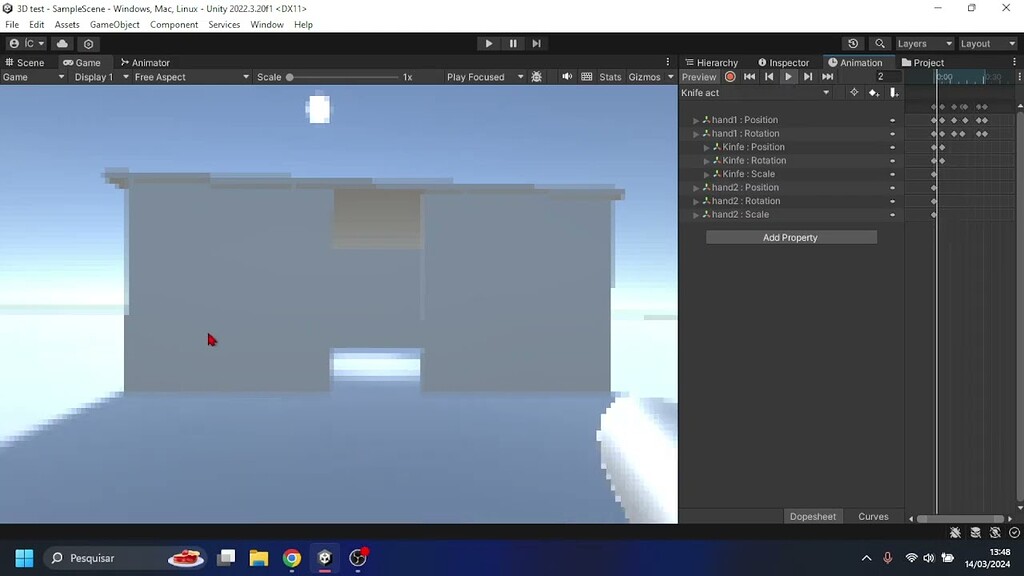Switch to Curves view in Animation window
Viewport: 1024px width, 576px height.
[873, 516]
